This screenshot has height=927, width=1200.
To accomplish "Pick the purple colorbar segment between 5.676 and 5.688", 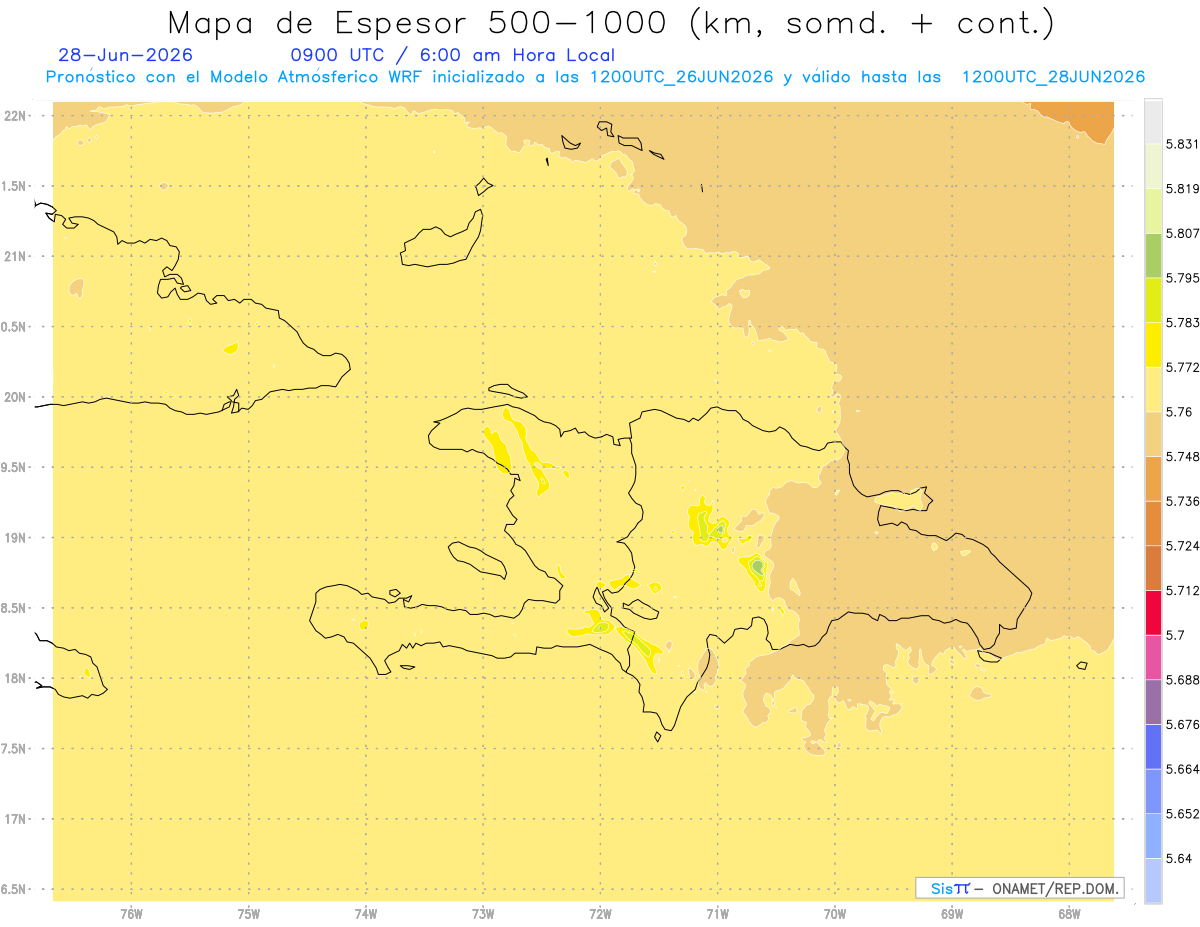I will coord(1153,701).
